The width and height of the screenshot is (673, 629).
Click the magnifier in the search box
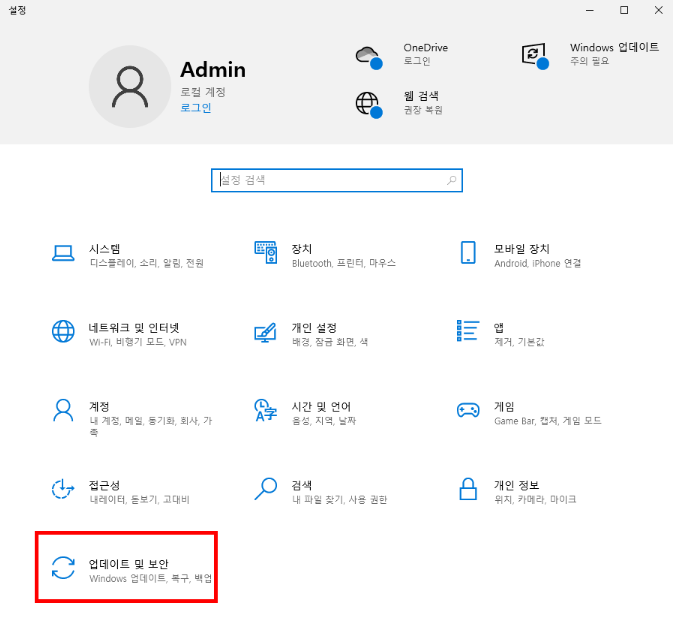click(x=452, y=180)
